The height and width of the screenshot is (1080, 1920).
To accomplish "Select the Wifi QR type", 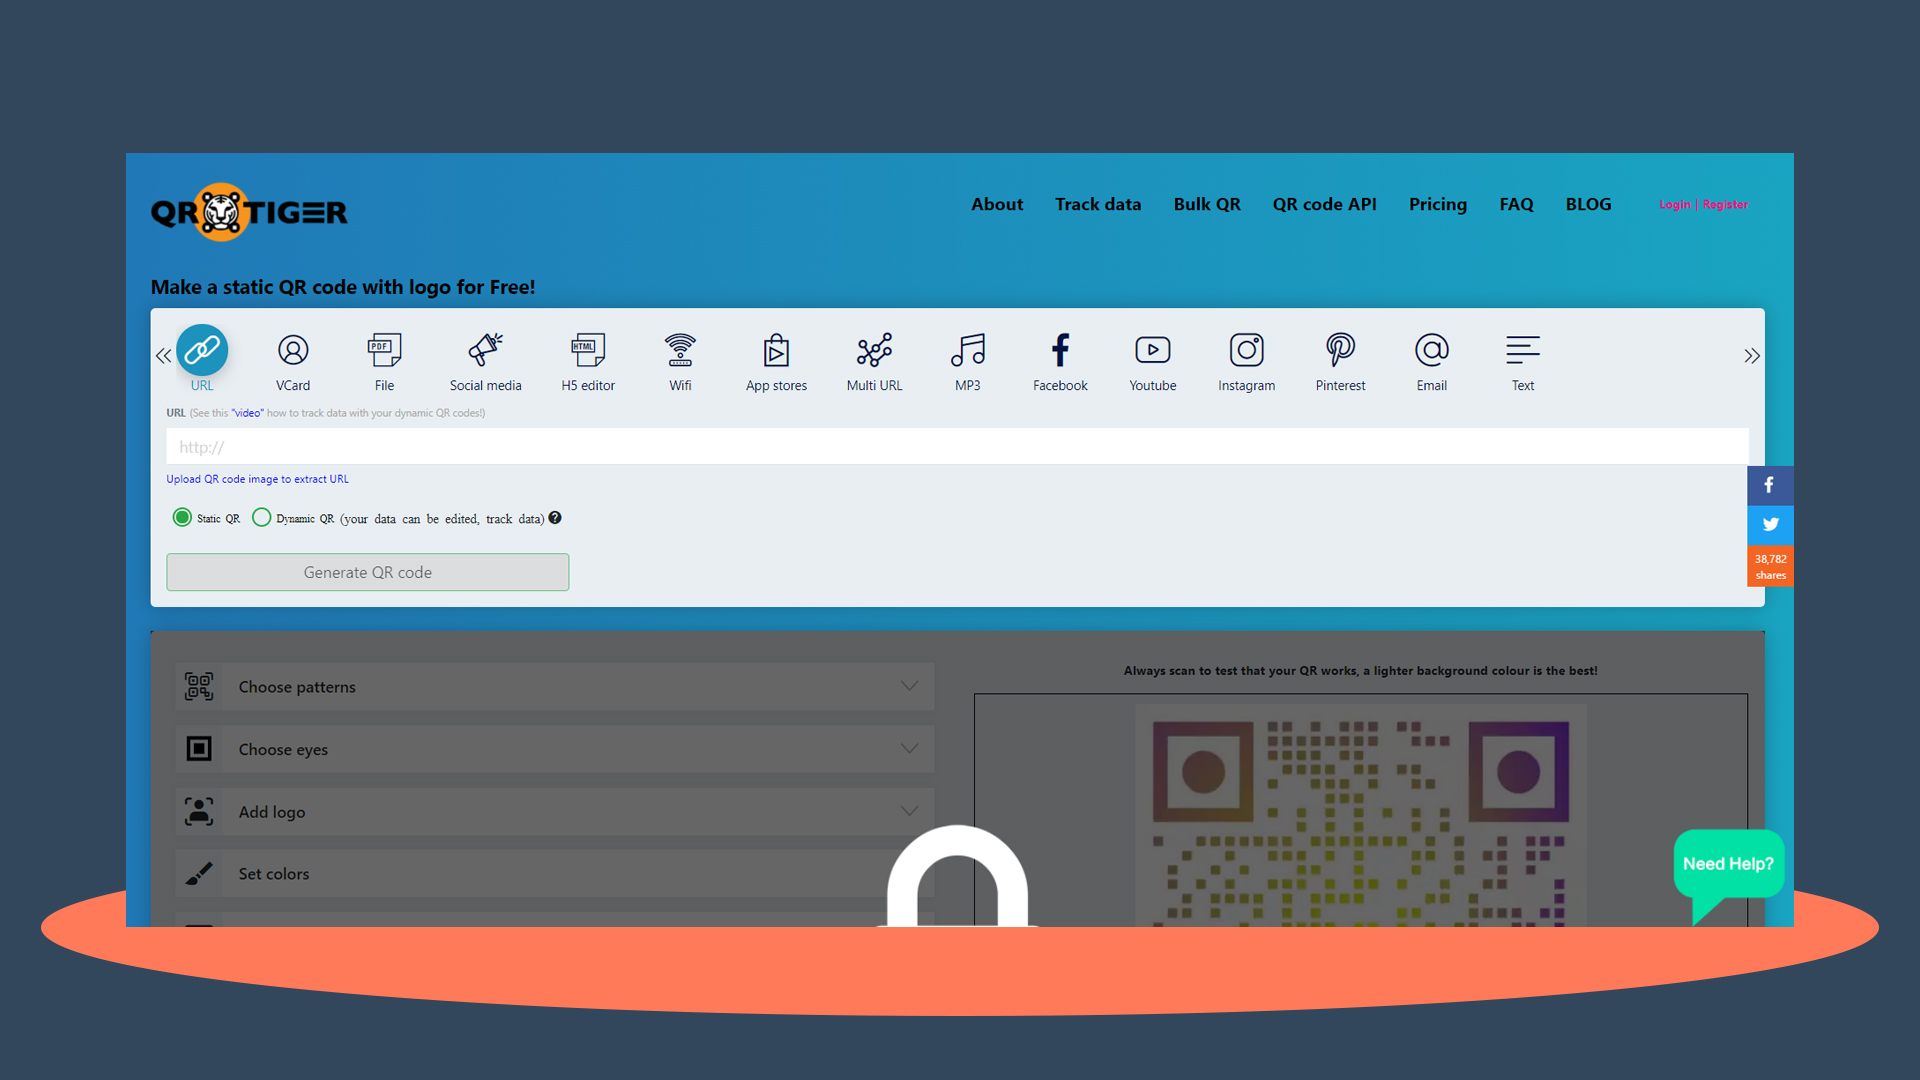I will (680, 350).
